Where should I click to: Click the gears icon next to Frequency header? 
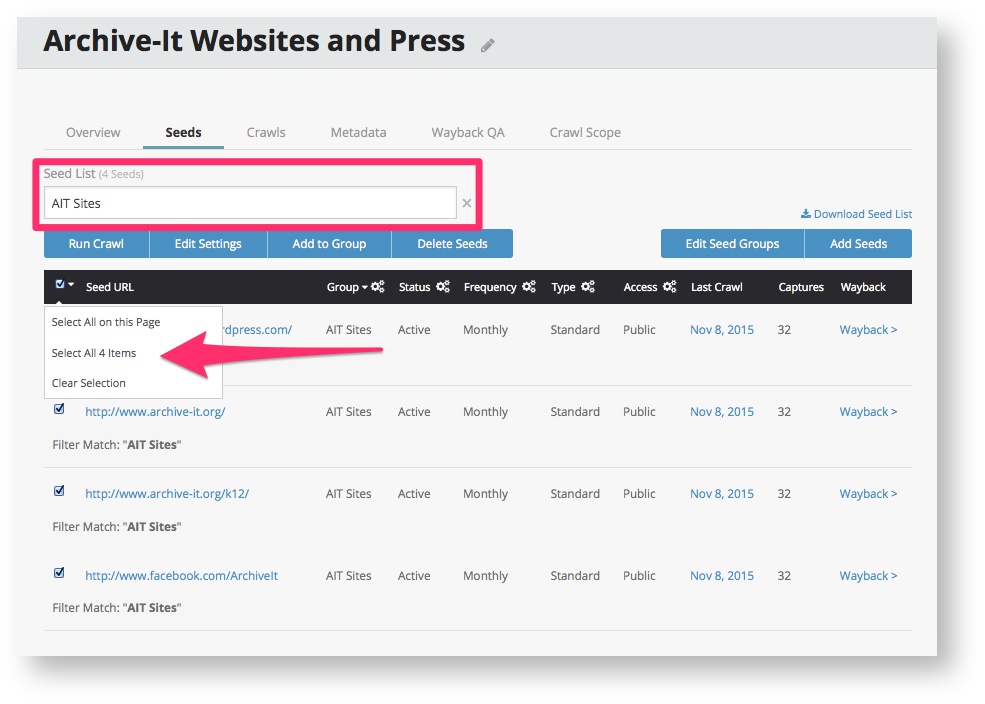tap(529, 287)
